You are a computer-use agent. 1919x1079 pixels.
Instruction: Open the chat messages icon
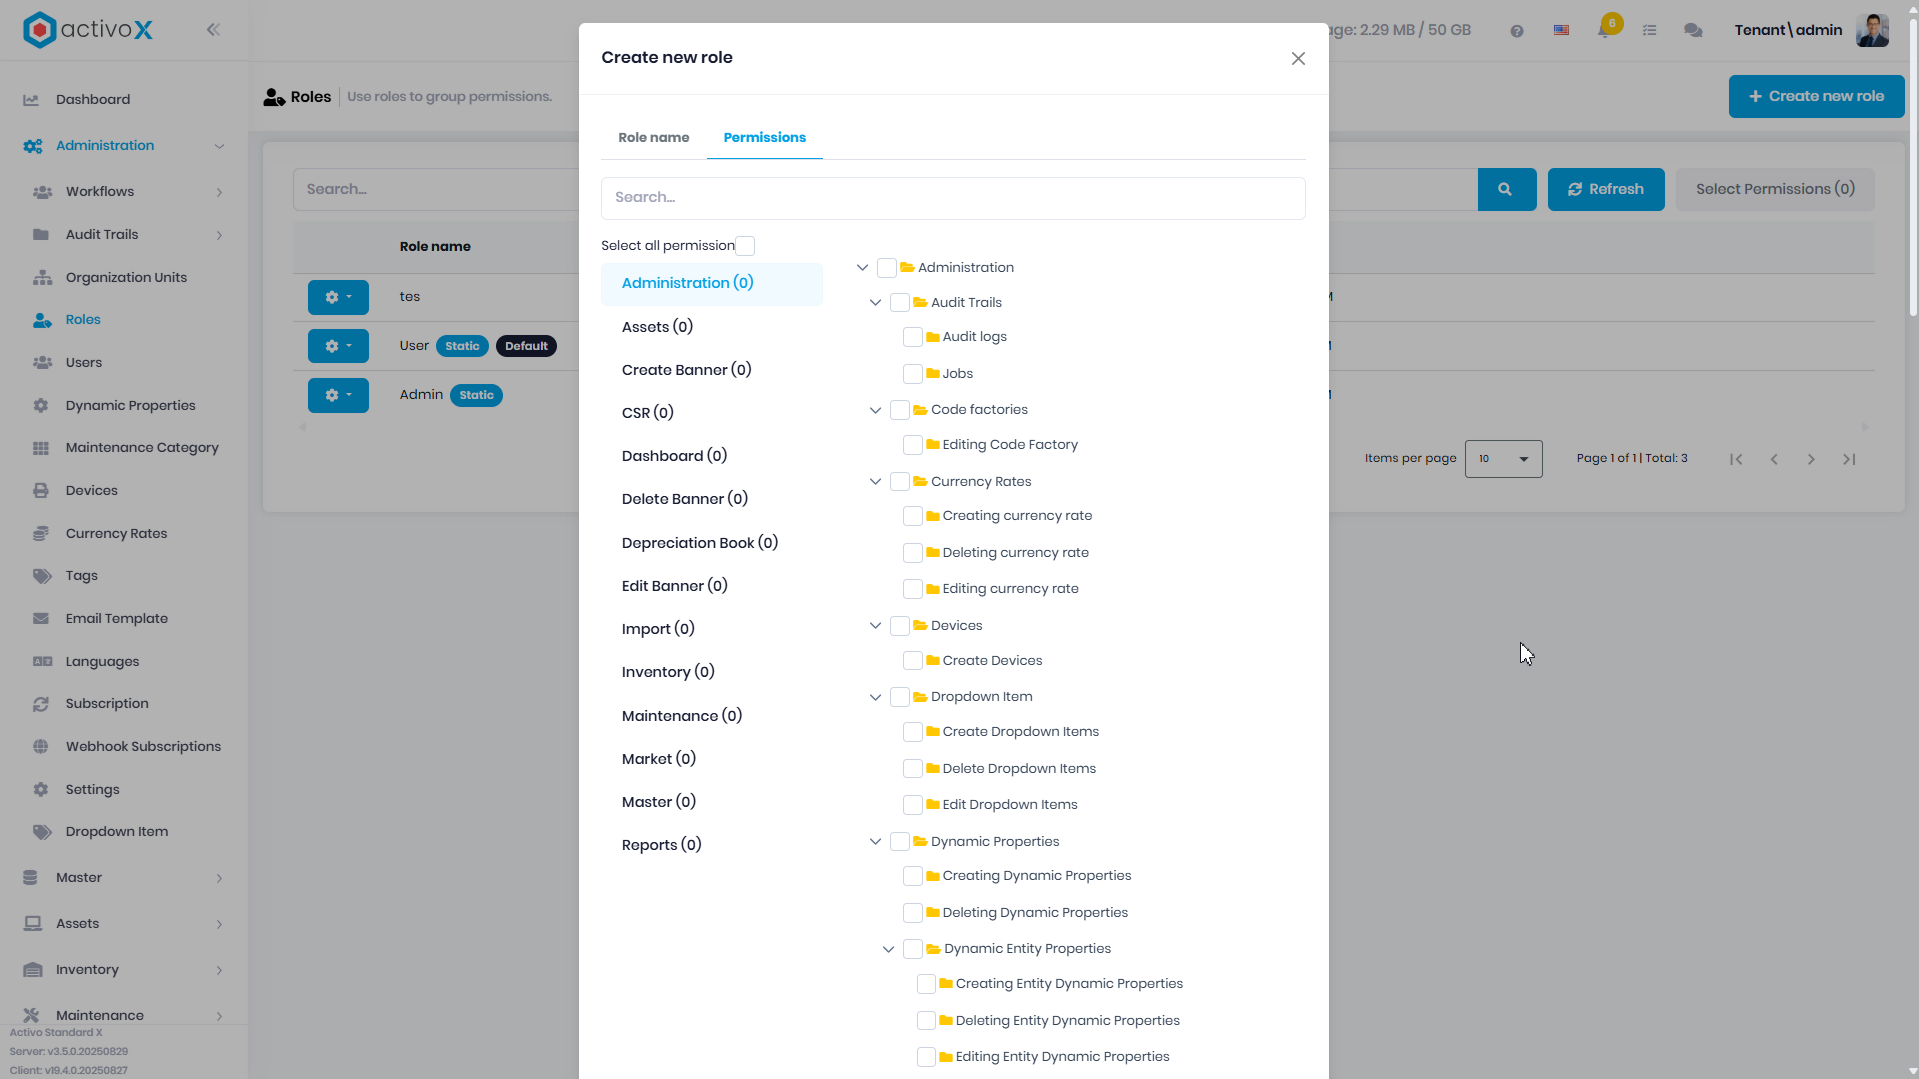click(x=1693, y=30)
